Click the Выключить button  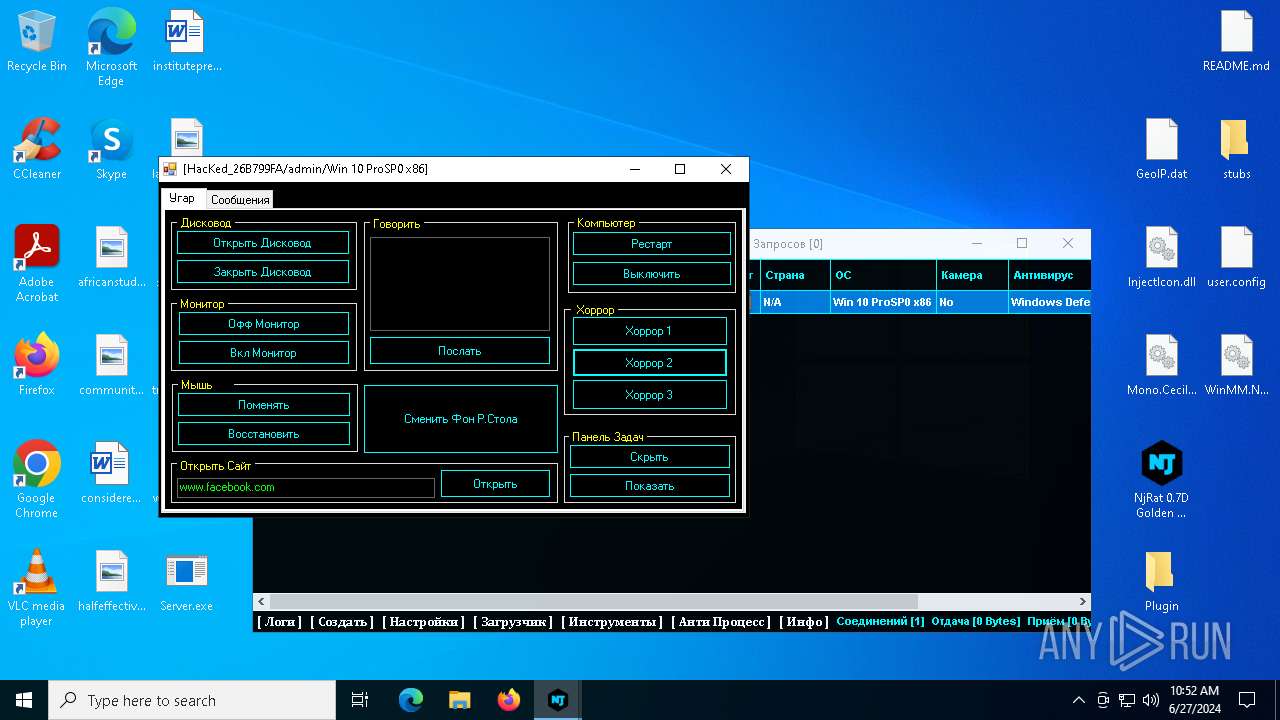pos(652,274)
